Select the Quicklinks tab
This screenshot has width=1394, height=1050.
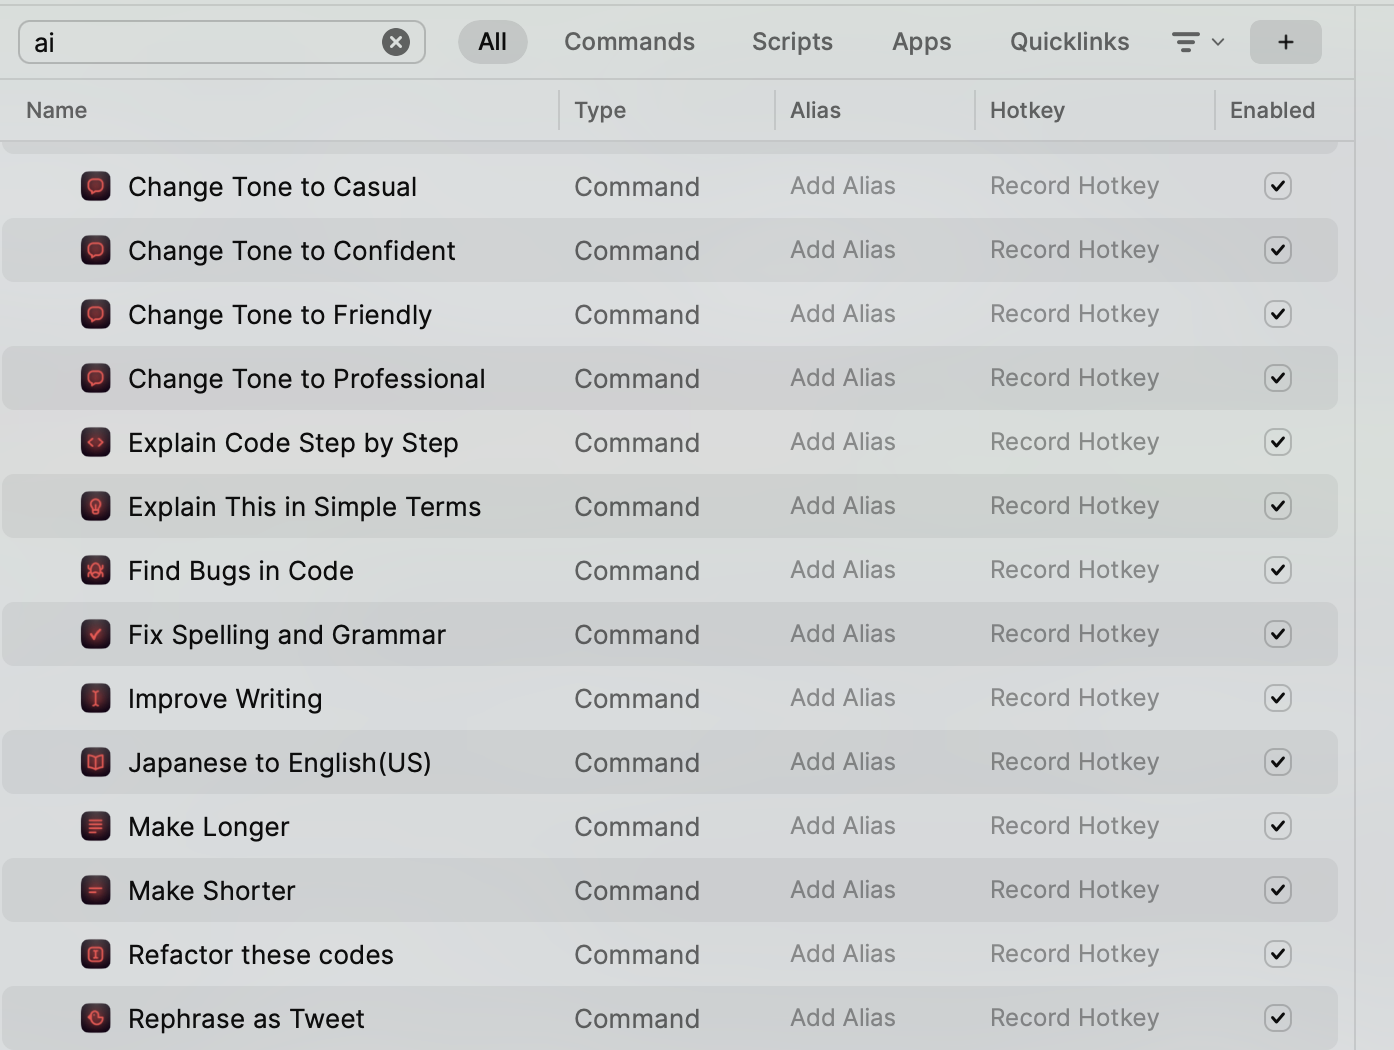[1069, 42]
